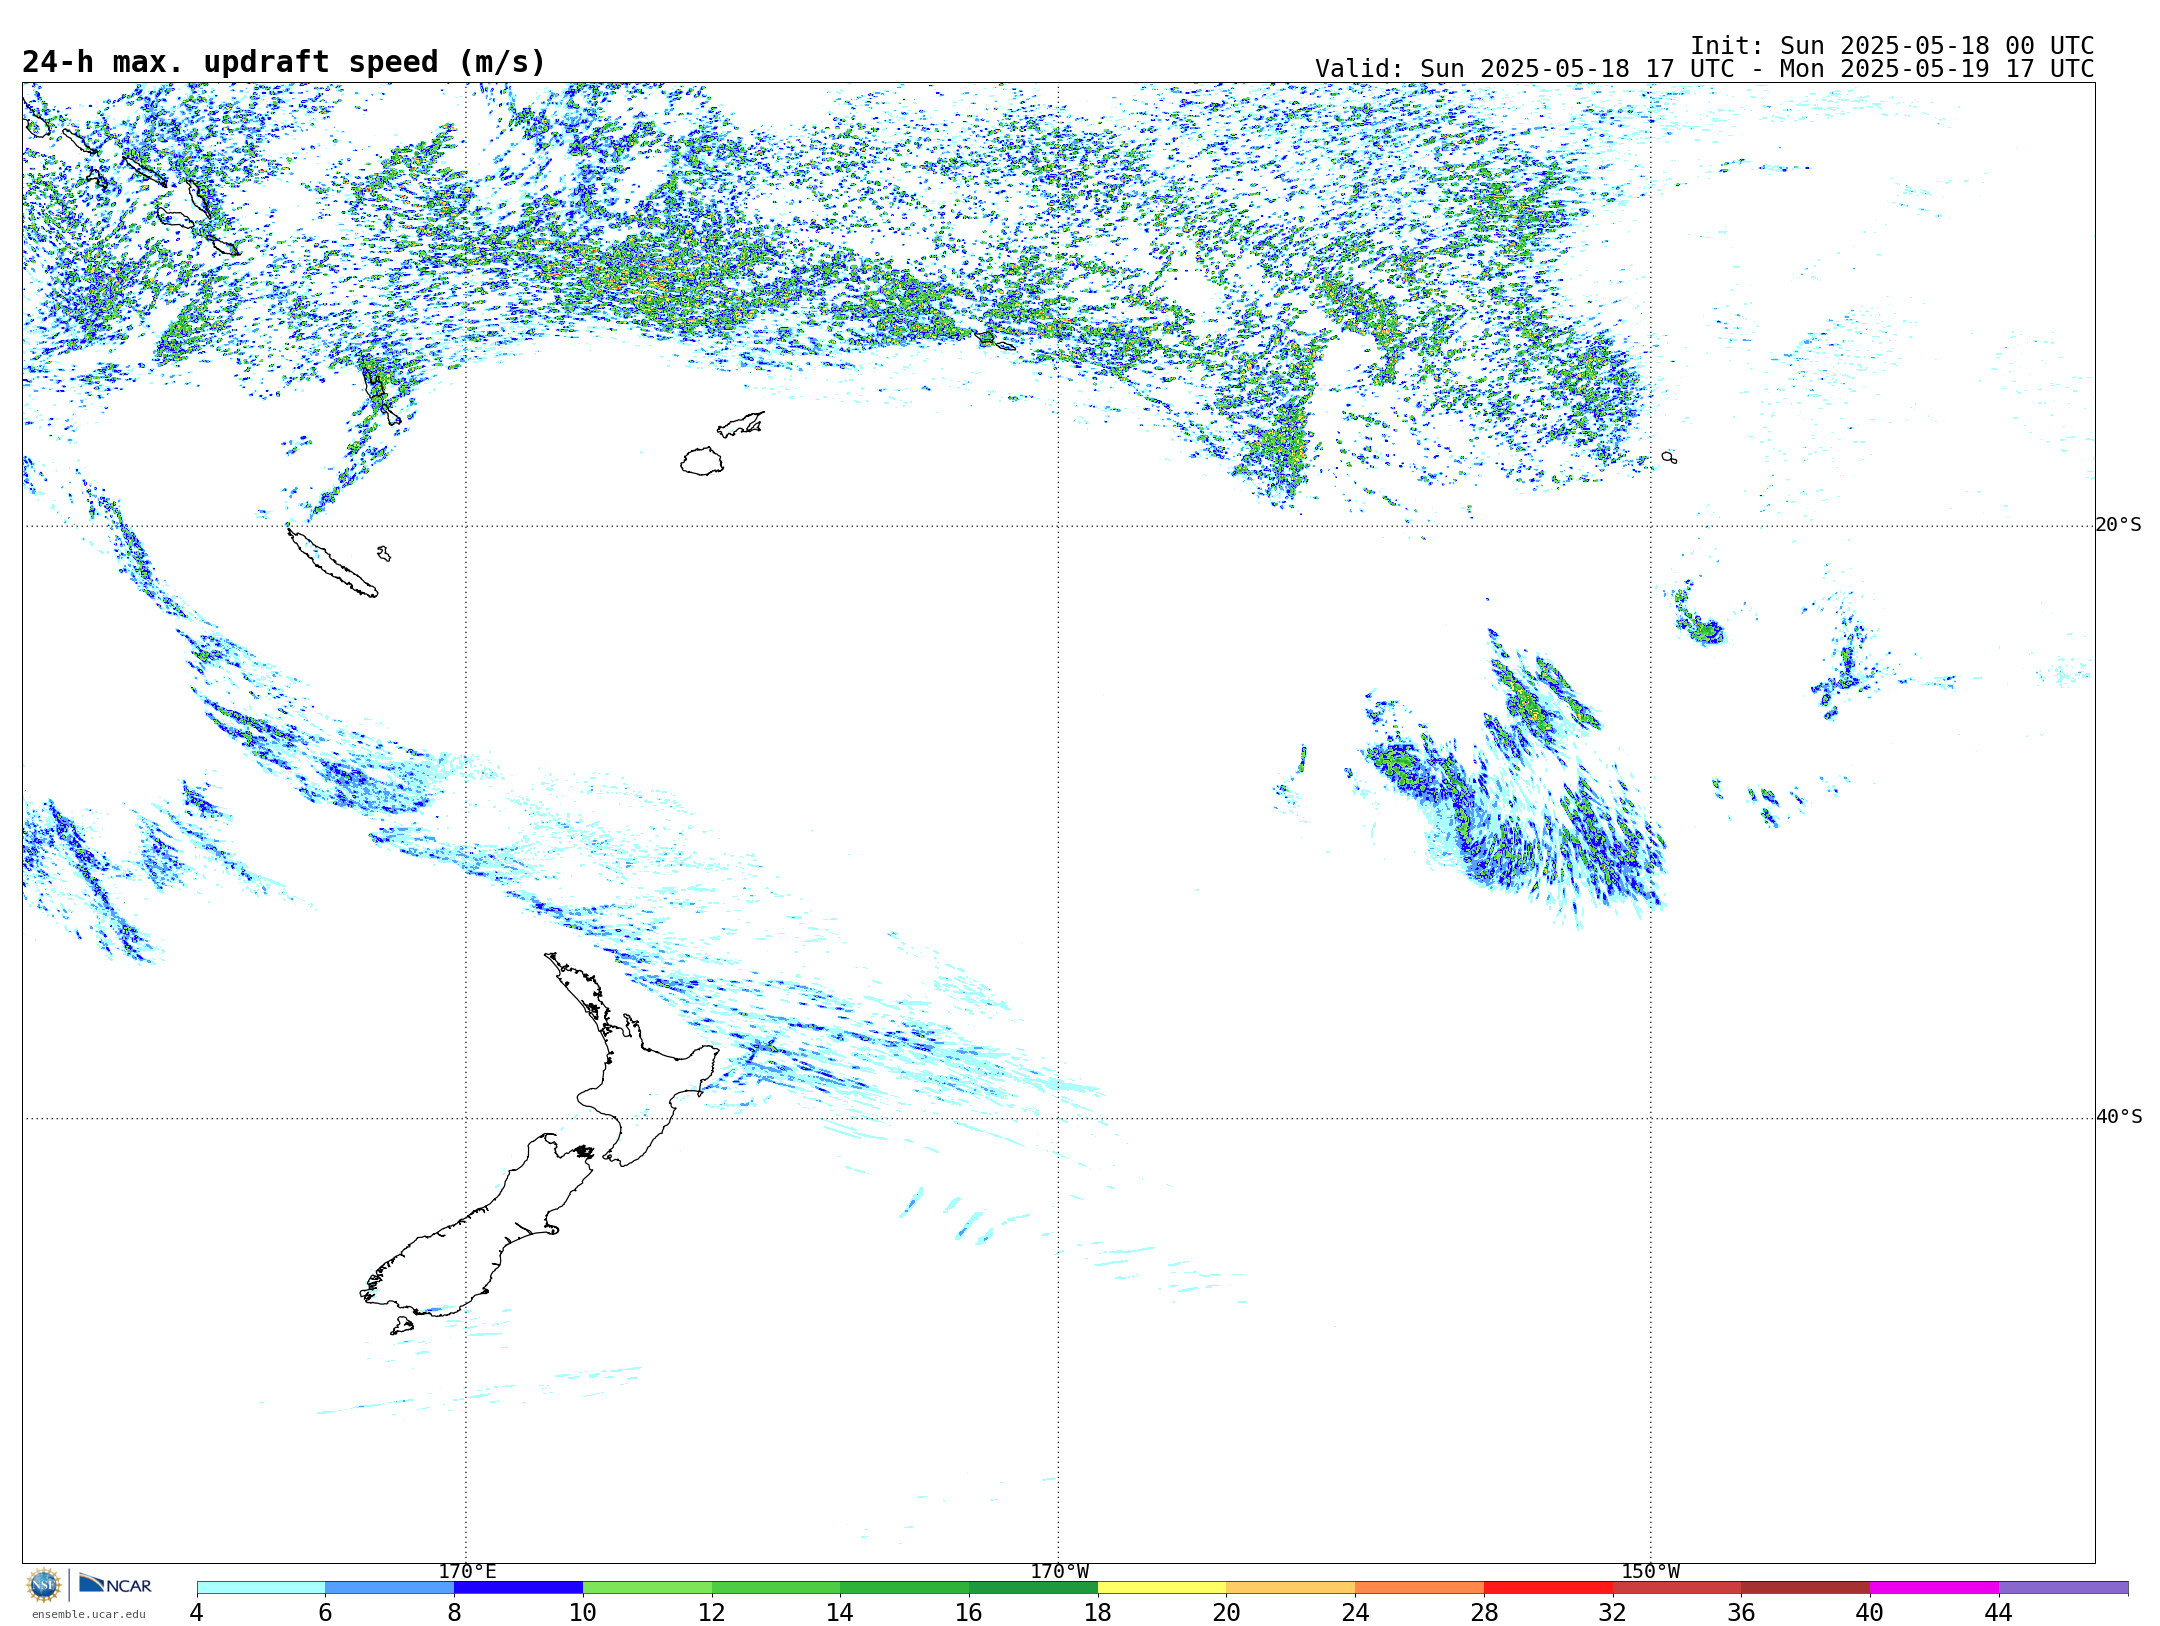The width and height of the screenshot is (2160, 1626).
Task: Click the colorbar tick label 18
Action: [1098, 1612]
